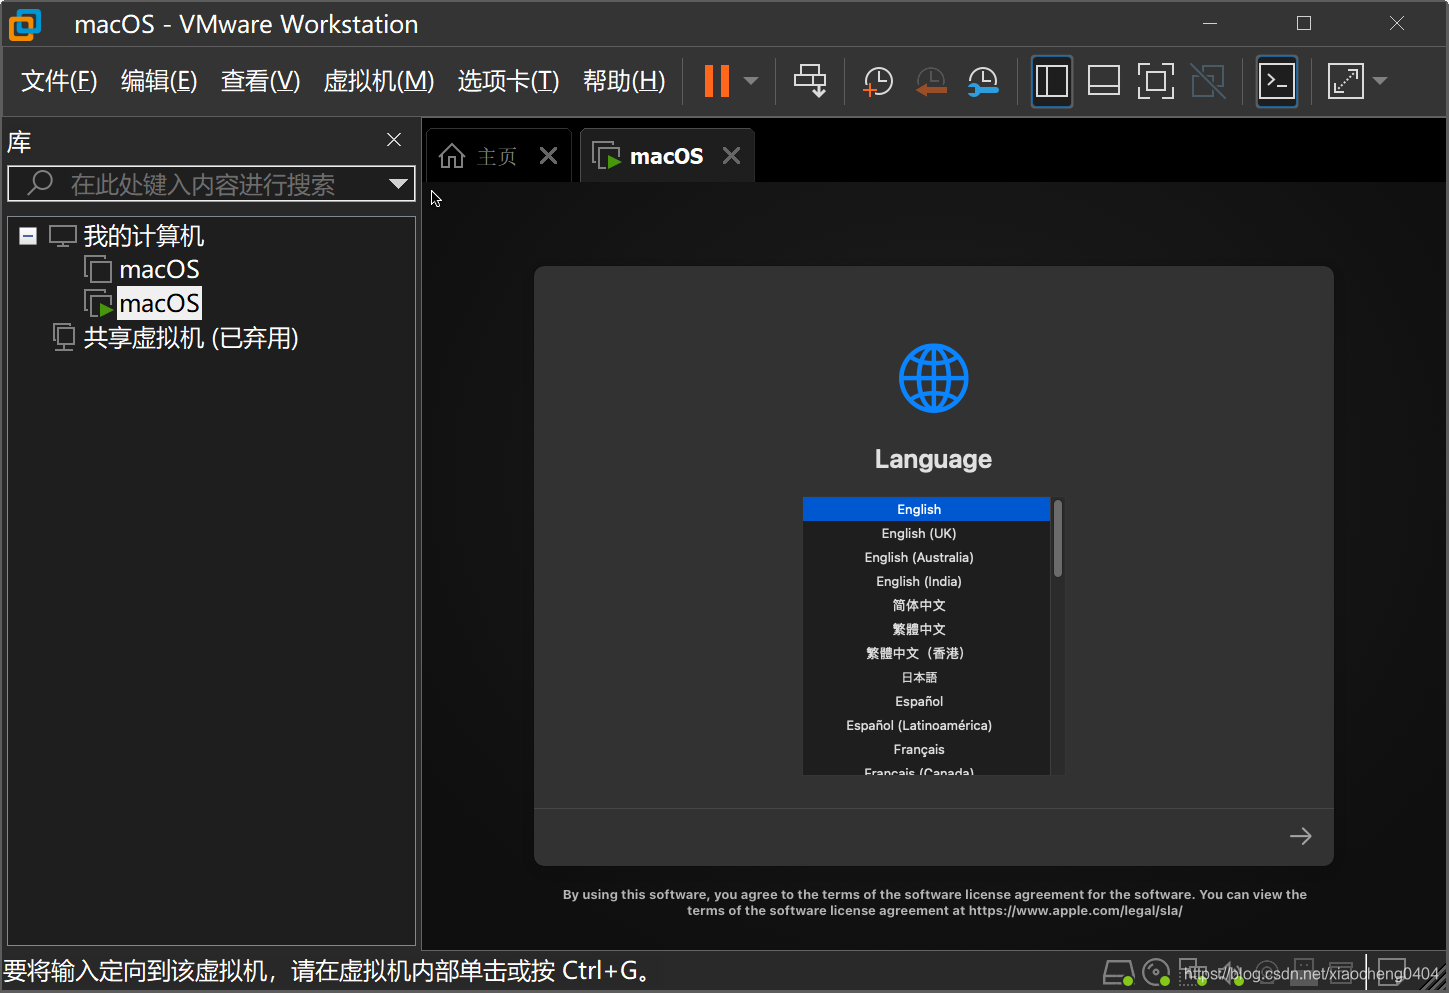The image size is (1449, 993).
Task: Minimize the VMware Workstation window
Action: point(1210,23)
